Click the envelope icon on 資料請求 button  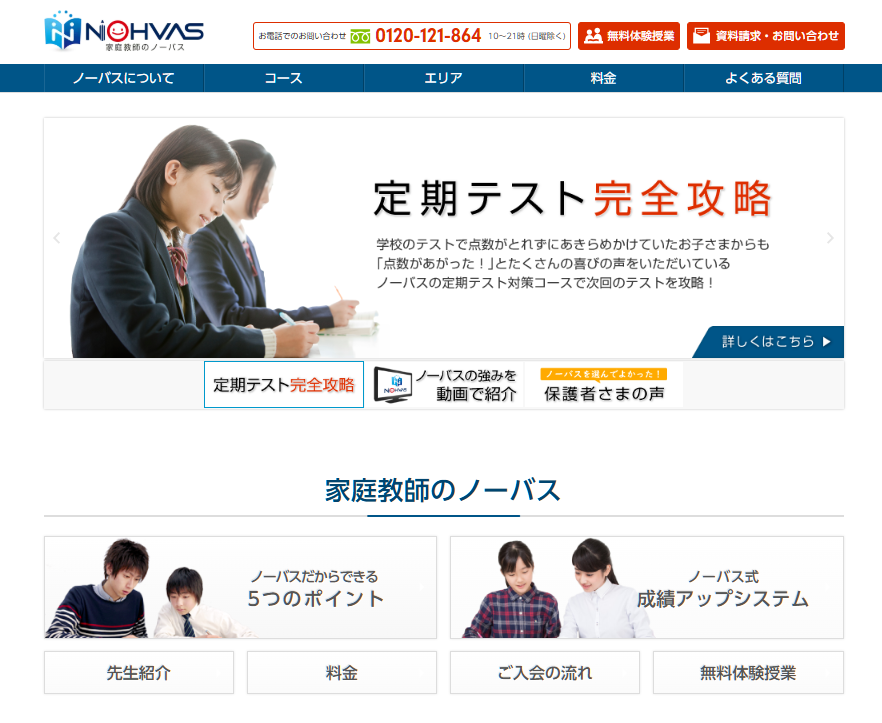(701, 36)
